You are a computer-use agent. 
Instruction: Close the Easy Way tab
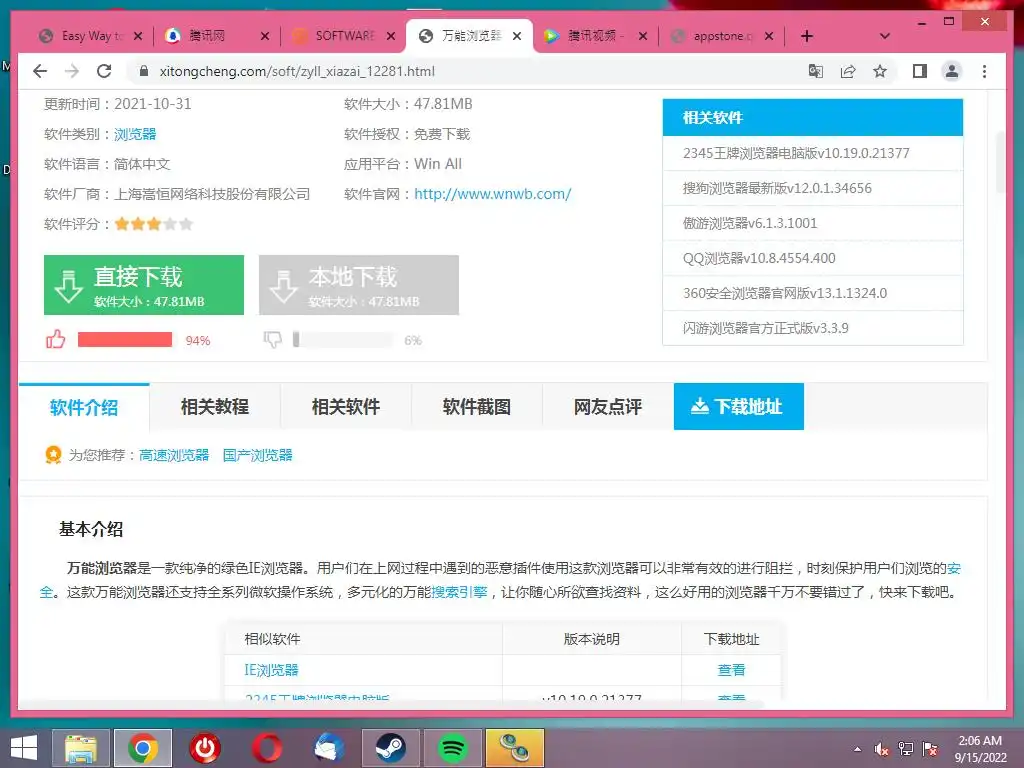tap(138, 36)
